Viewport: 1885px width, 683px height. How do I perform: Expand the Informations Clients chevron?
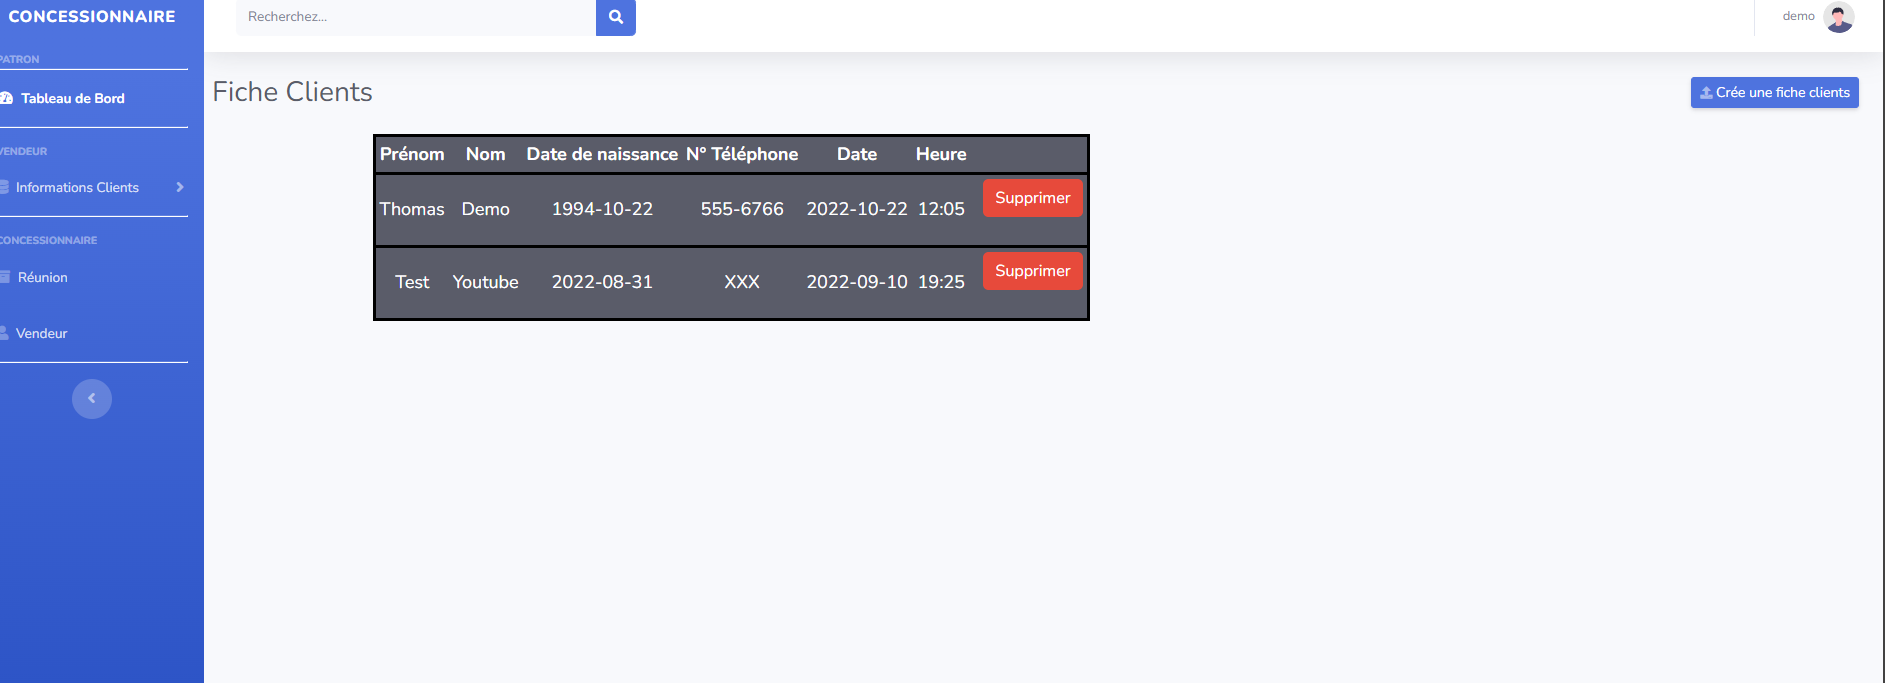click(x=180, y=187)
